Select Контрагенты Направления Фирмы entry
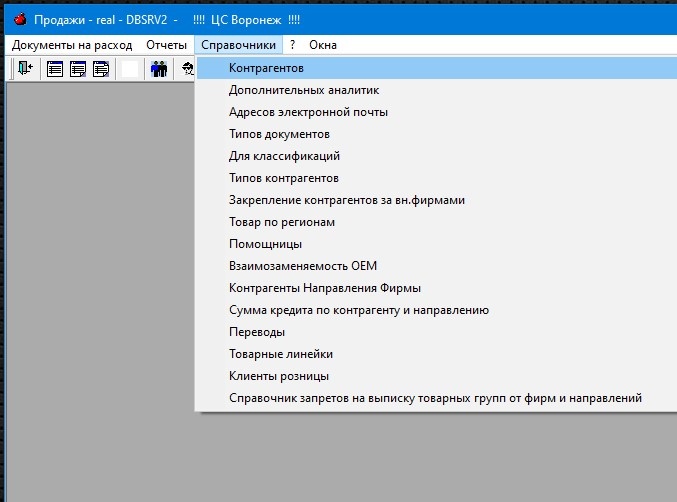This screenshot has width=677, height=502. [x=437, y=288]
